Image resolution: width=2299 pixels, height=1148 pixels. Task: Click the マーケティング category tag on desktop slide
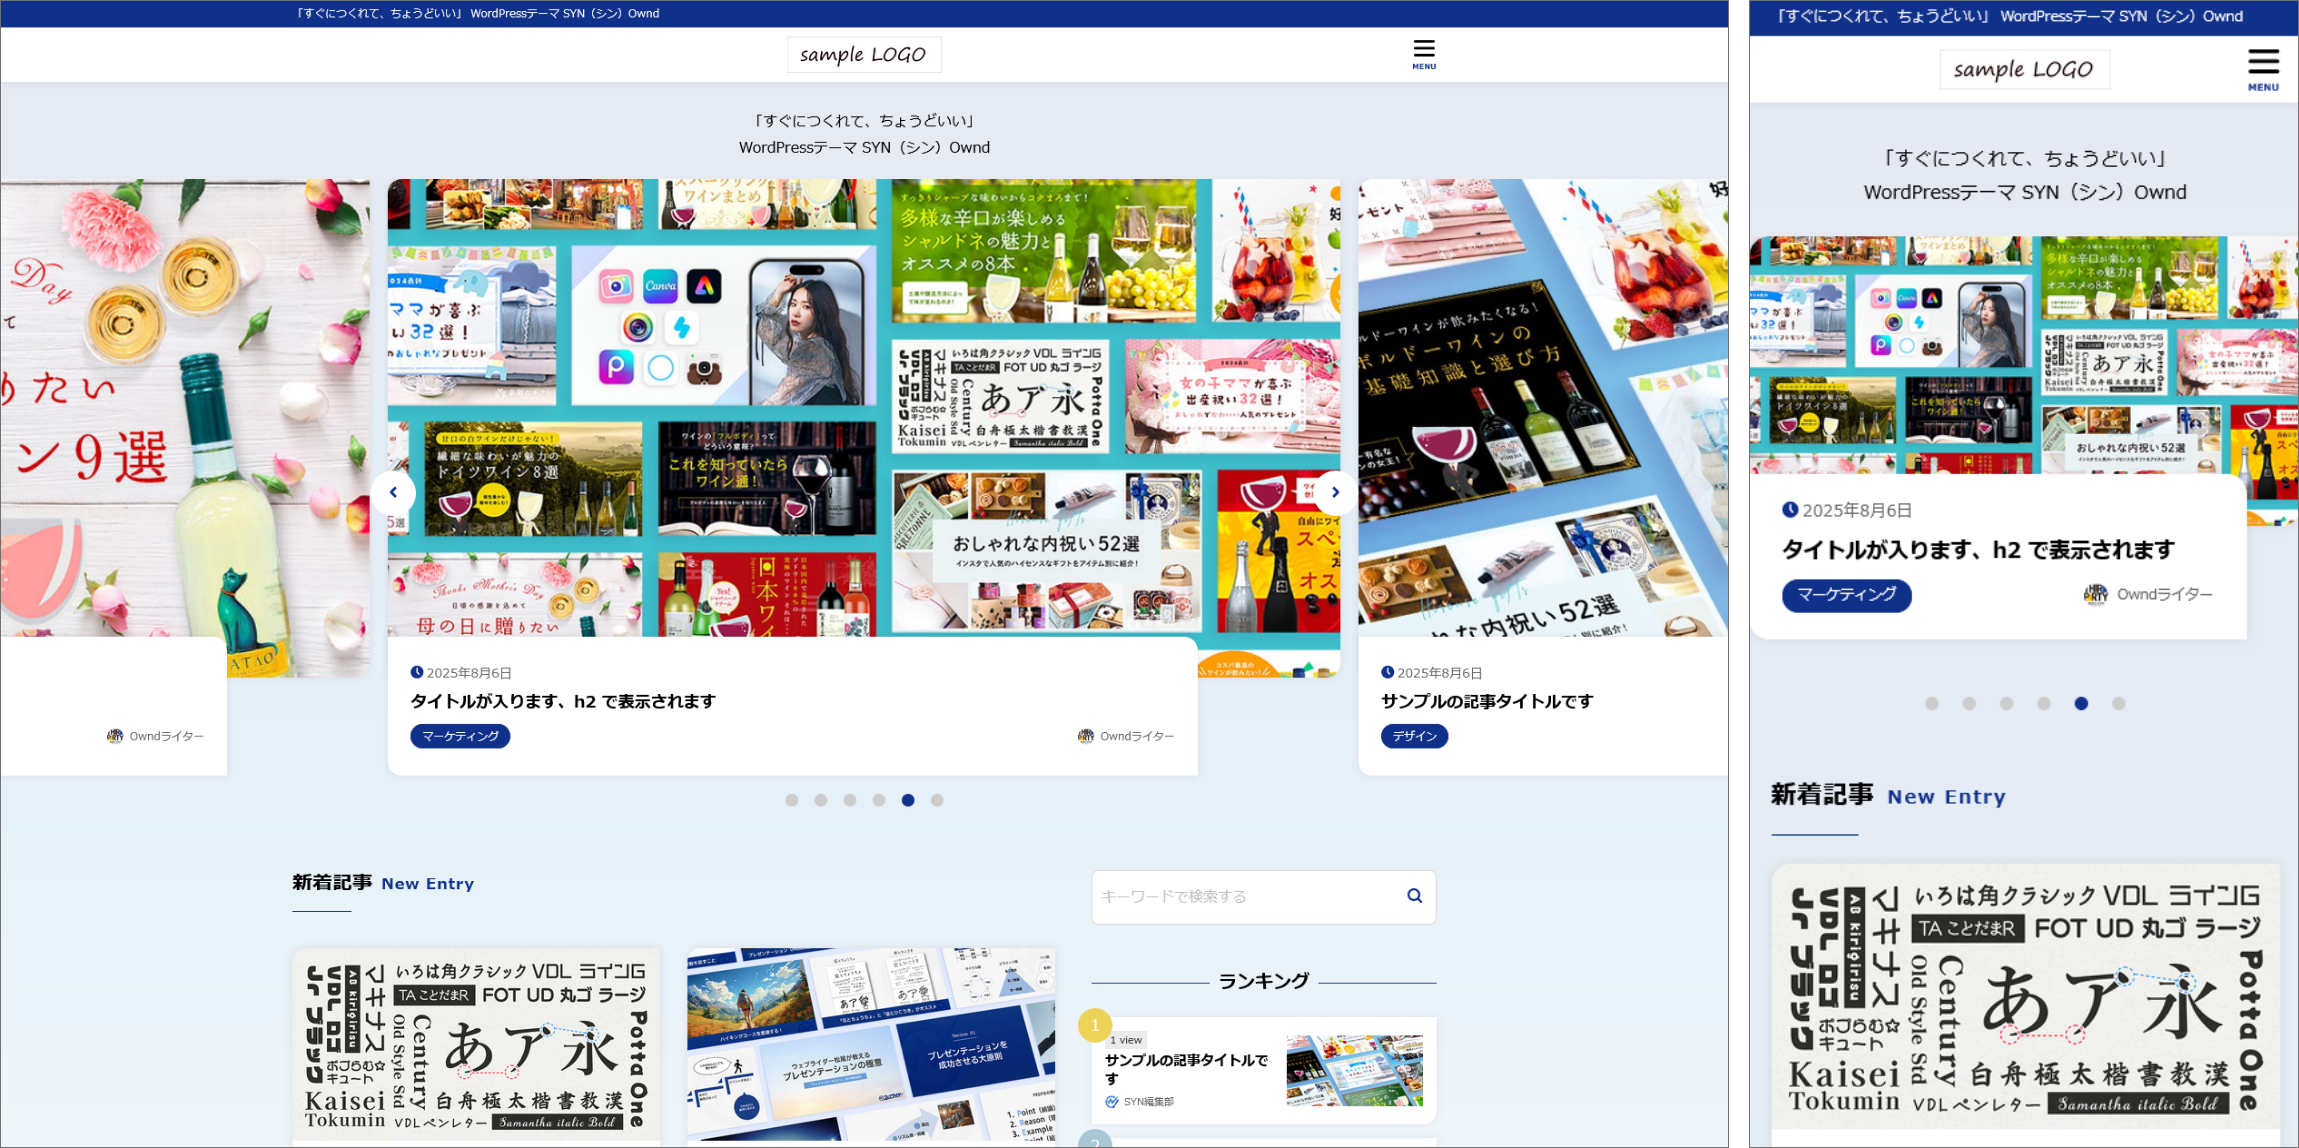pos(460,736)
